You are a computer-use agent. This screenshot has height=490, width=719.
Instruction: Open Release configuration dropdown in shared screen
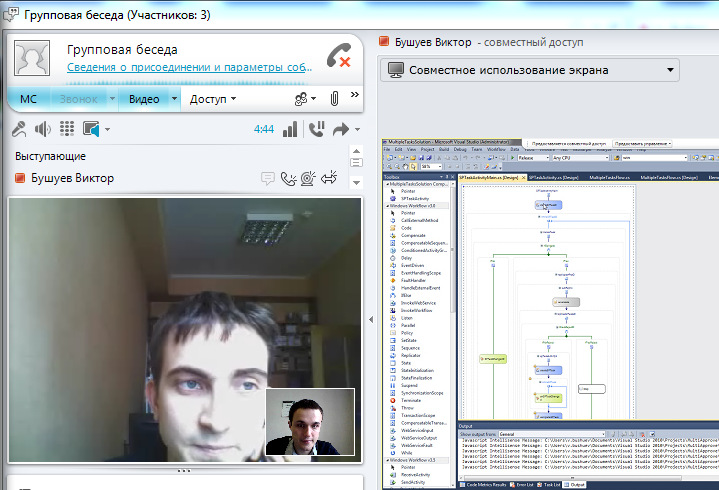tap(533, 158)
